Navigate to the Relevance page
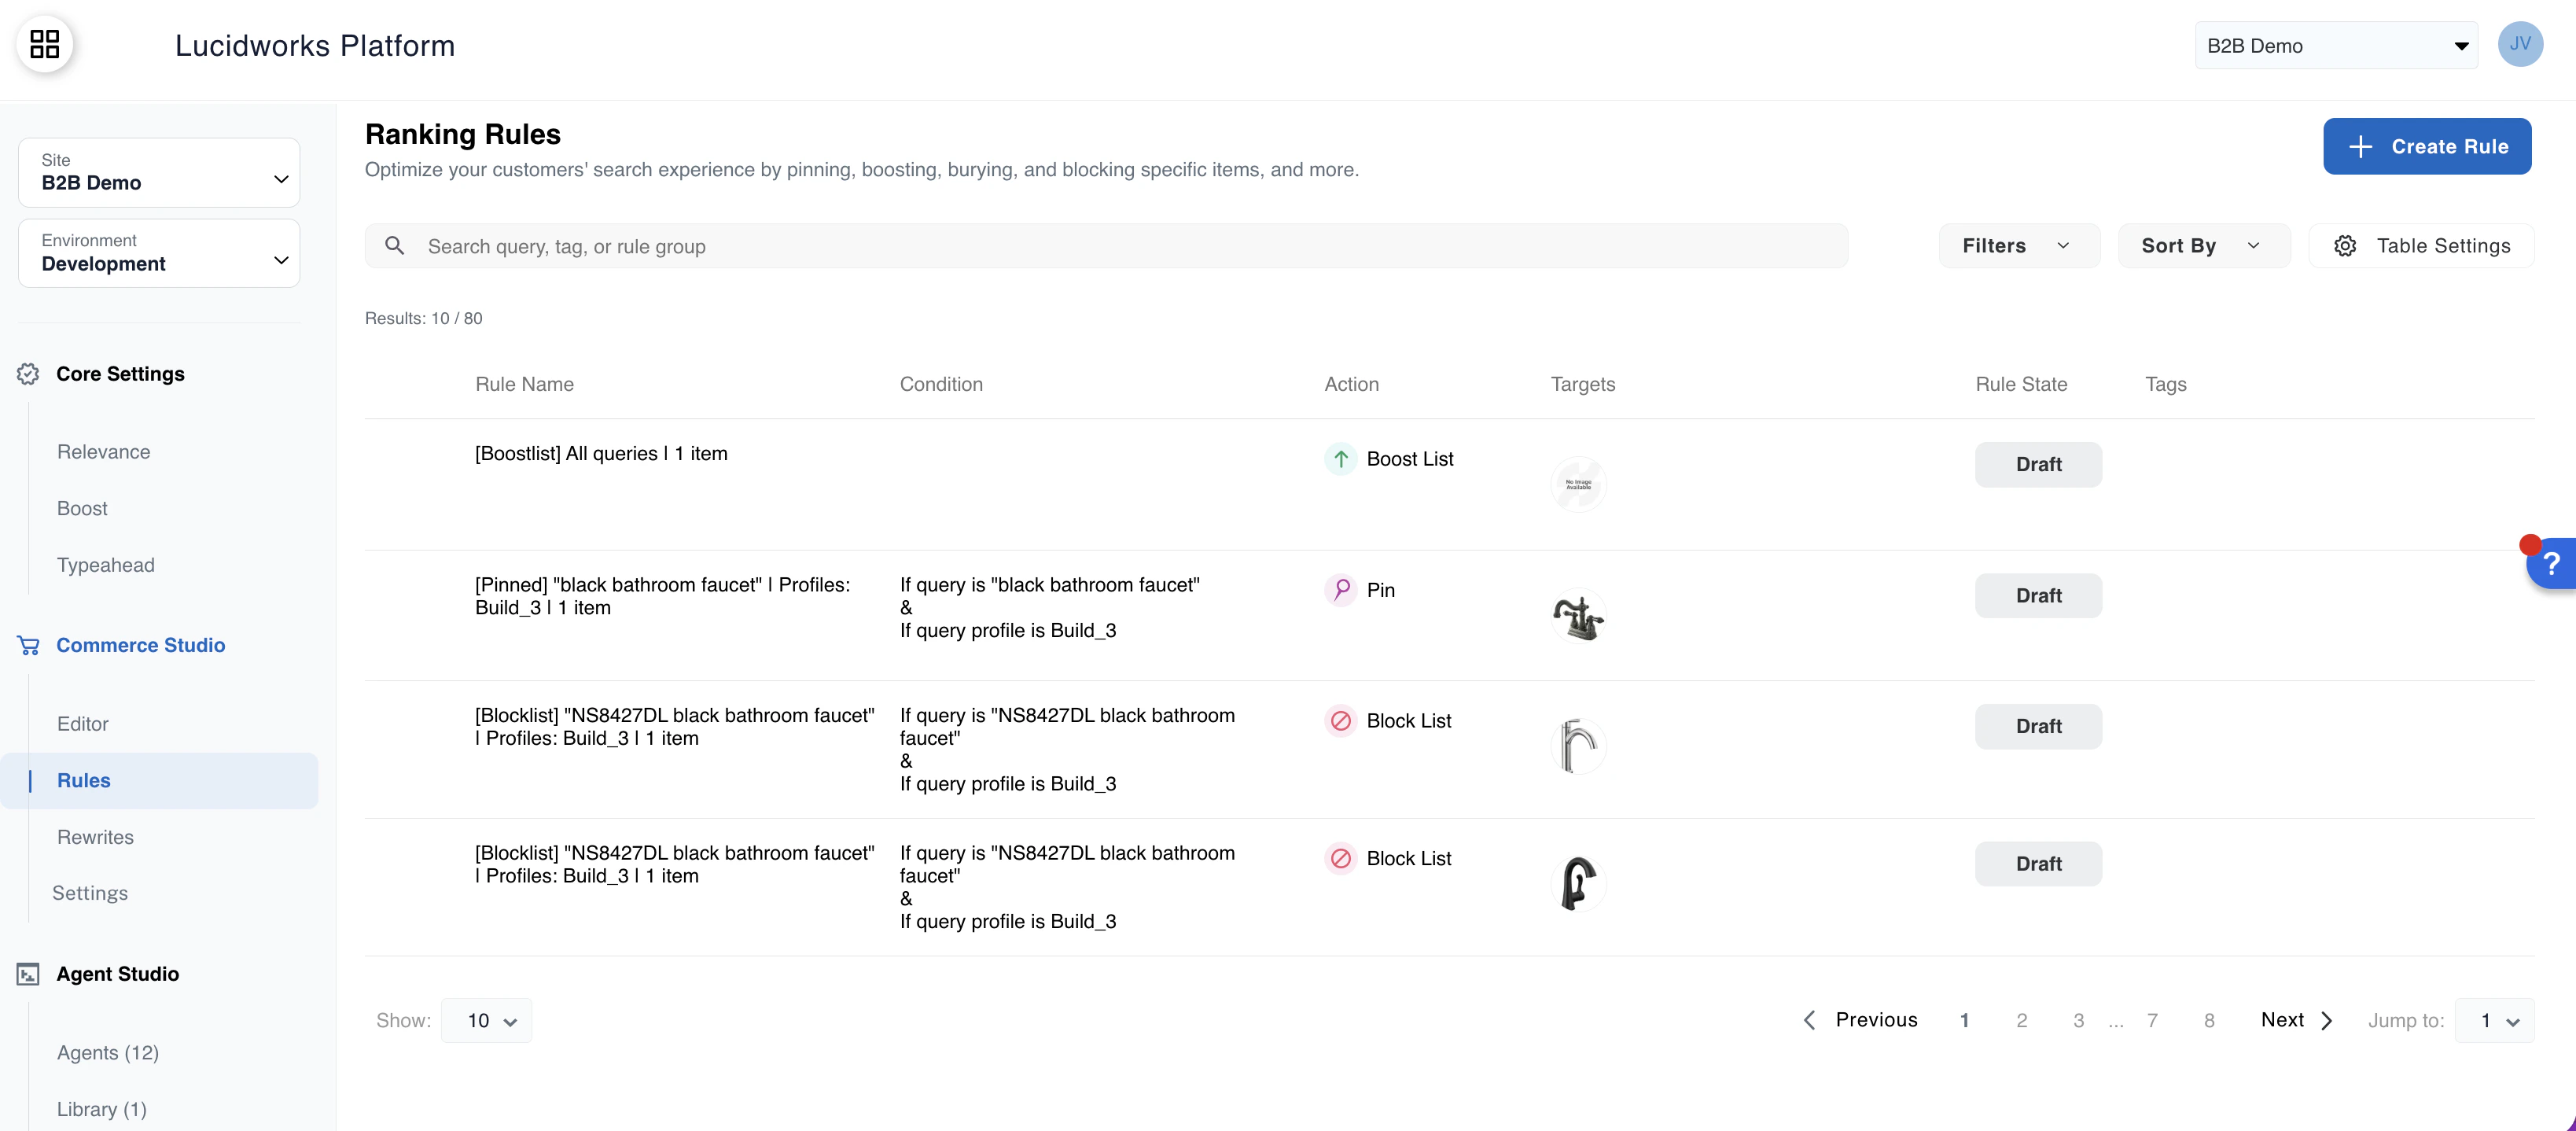This screenshot has height=1131, width=2576. click(103, 451)
